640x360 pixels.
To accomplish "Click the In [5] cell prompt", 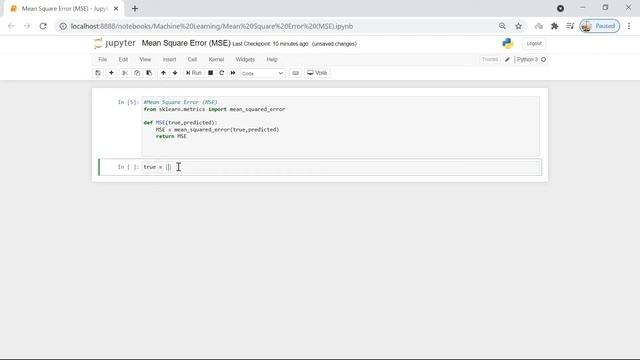I will point(128,102).
